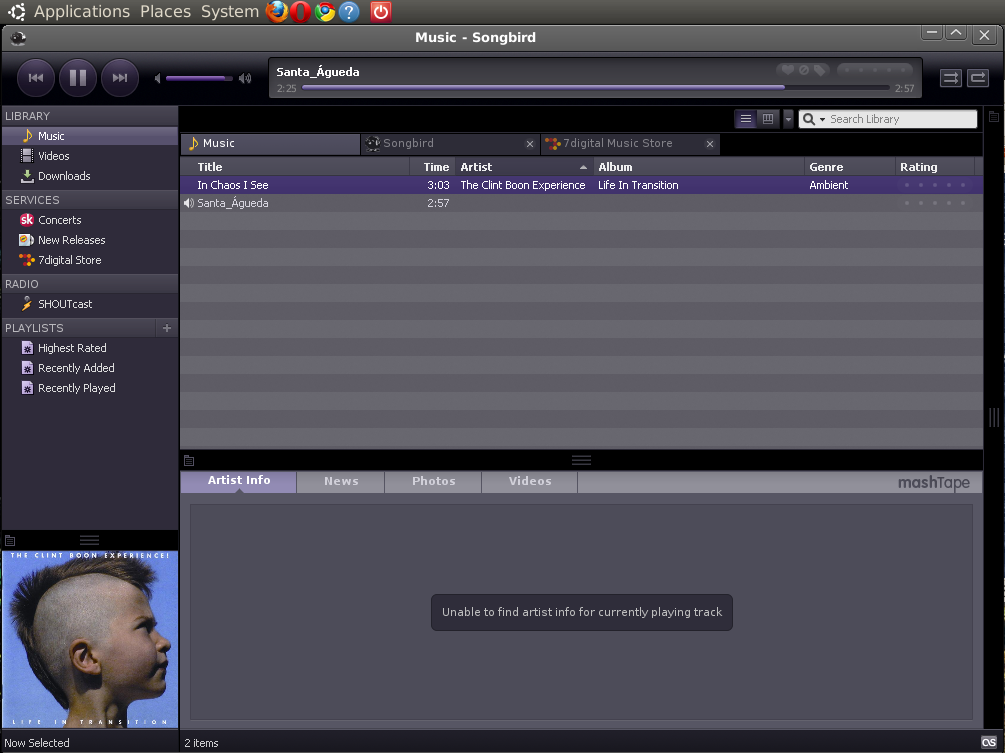Expand the mashTape display pane handle

(x=581, y=459)
